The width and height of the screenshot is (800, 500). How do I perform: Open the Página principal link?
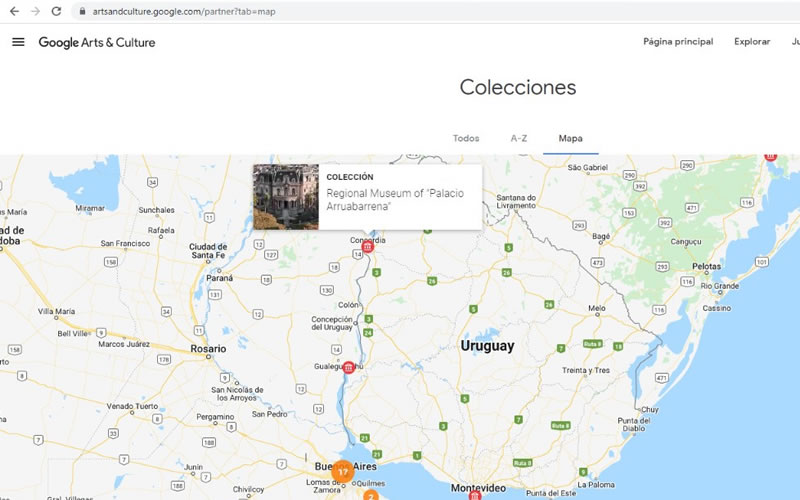[x=678, y=42]
